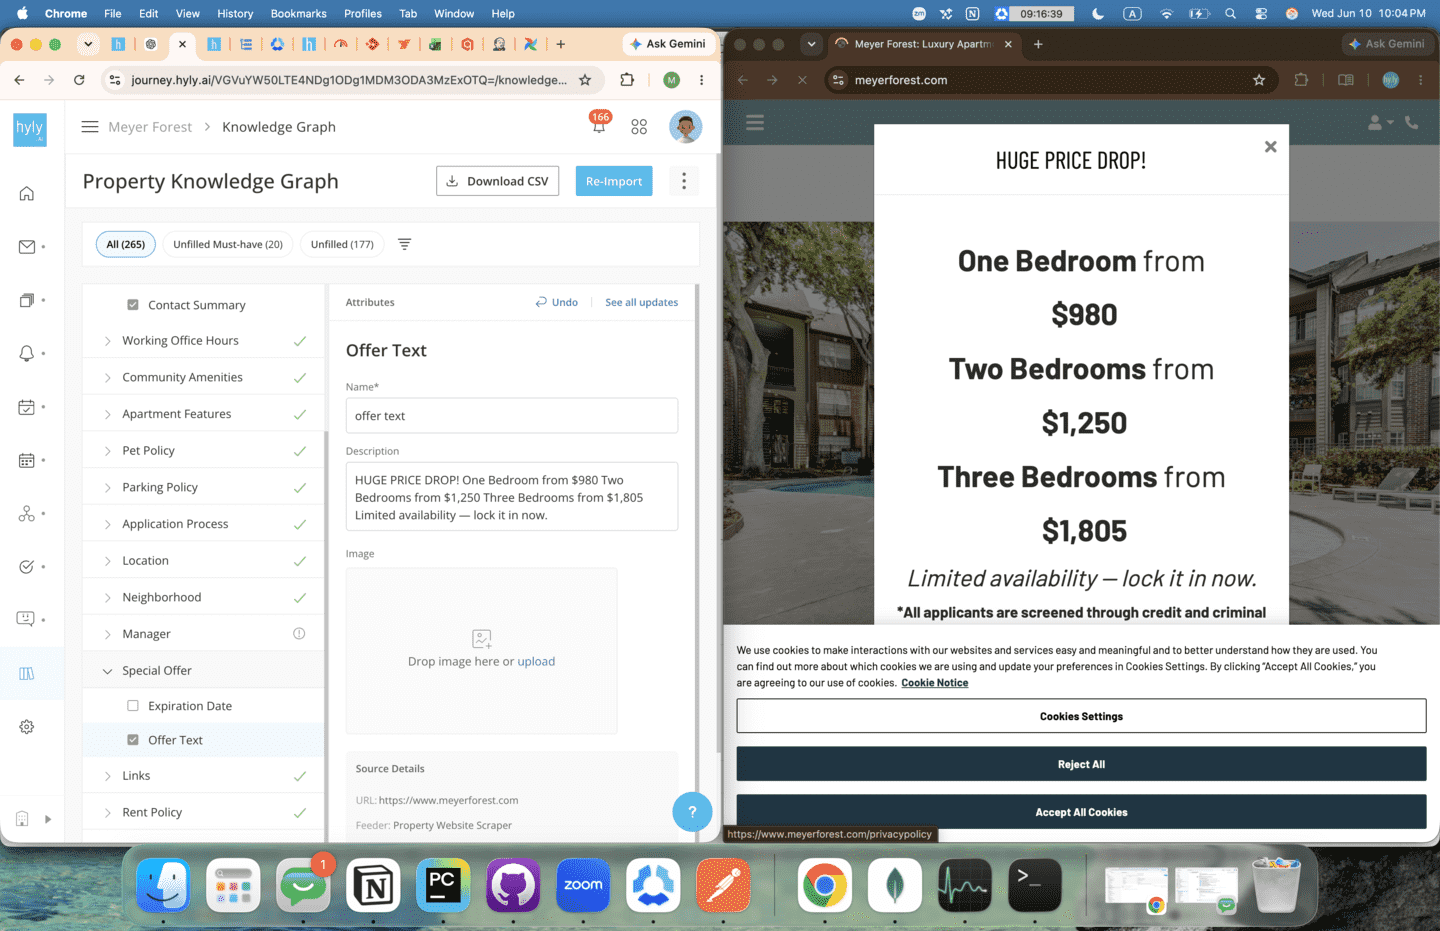
Task: Expand the Manager row
Action: (x=203, y=634)
